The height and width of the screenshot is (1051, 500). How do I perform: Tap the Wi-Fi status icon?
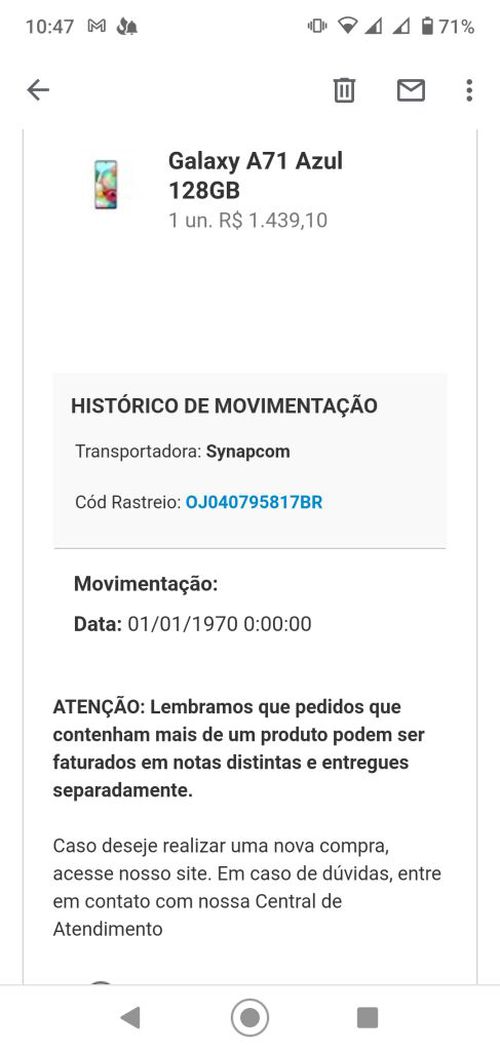[x=348, y=27]
